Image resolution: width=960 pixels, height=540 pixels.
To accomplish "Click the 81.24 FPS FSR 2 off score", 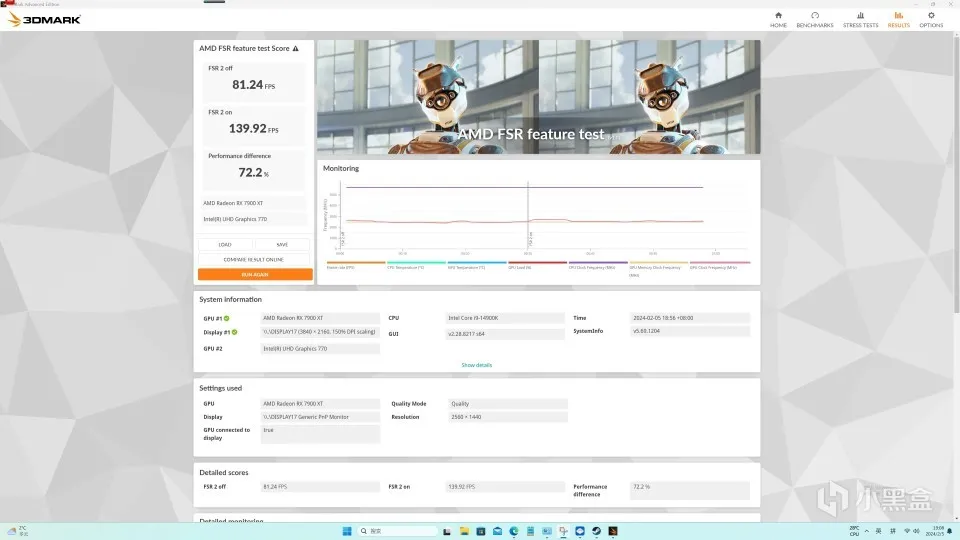I will click(253, 85).
